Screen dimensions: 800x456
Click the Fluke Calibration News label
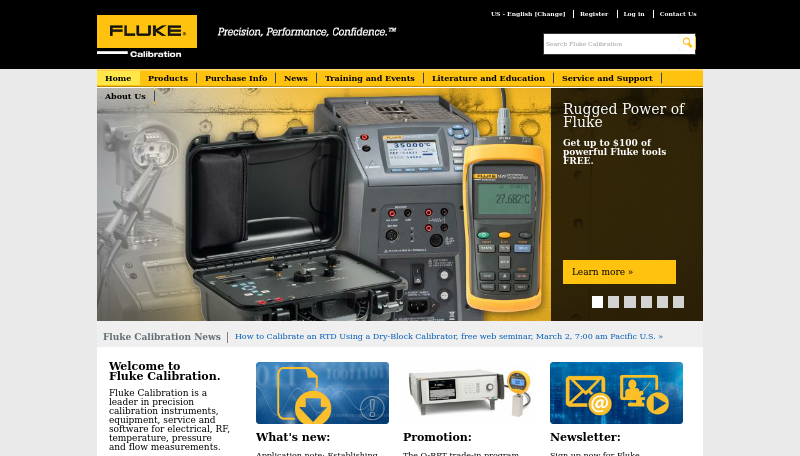(162, 337)
